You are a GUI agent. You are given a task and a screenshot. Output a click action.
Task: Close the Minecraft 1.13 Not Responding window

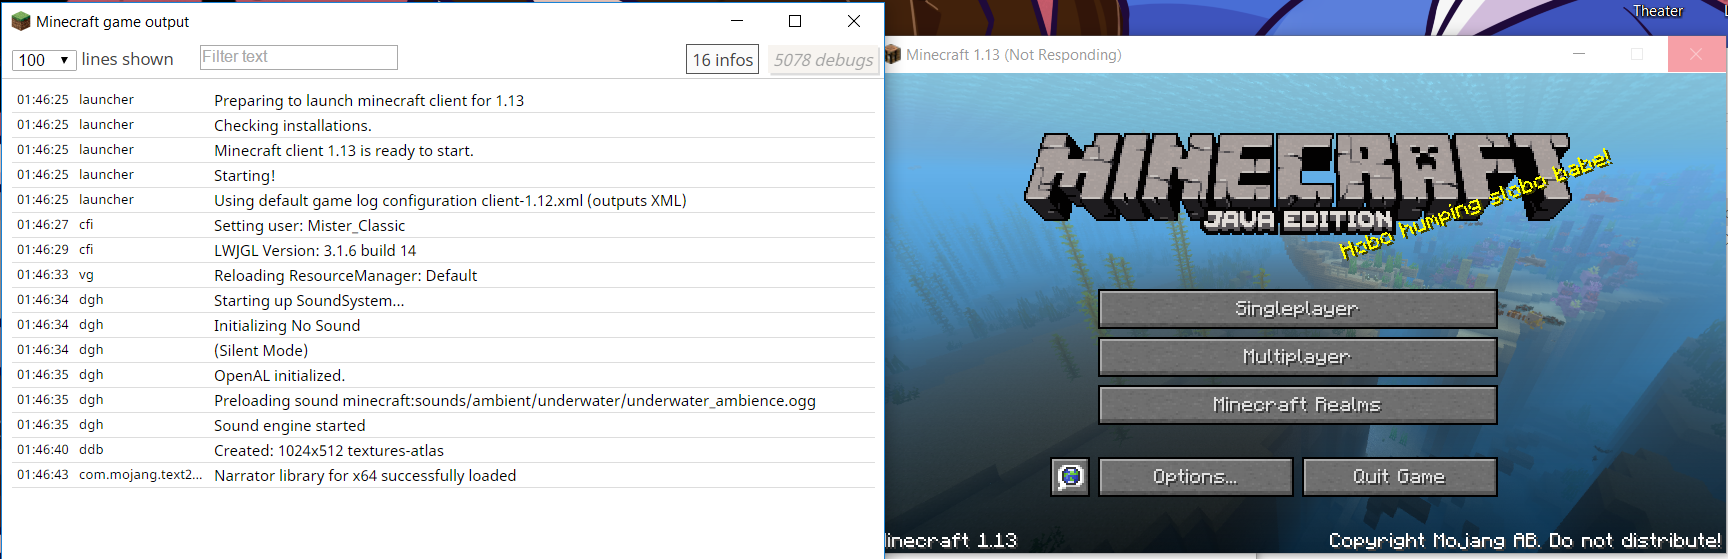click(1696, 54)
